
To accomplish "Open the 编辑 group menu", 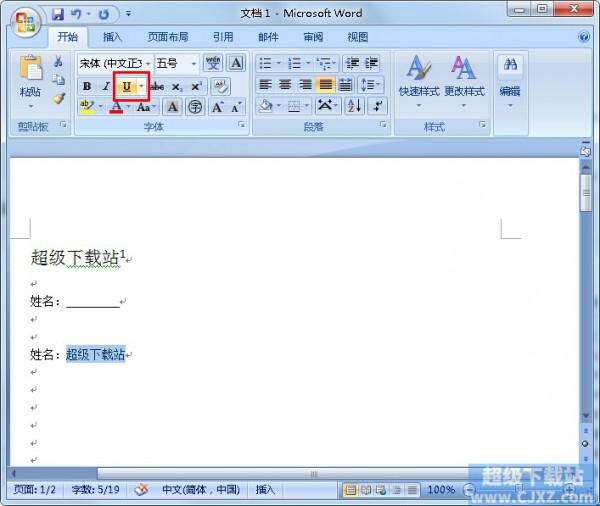I will [x=510, y=82].
